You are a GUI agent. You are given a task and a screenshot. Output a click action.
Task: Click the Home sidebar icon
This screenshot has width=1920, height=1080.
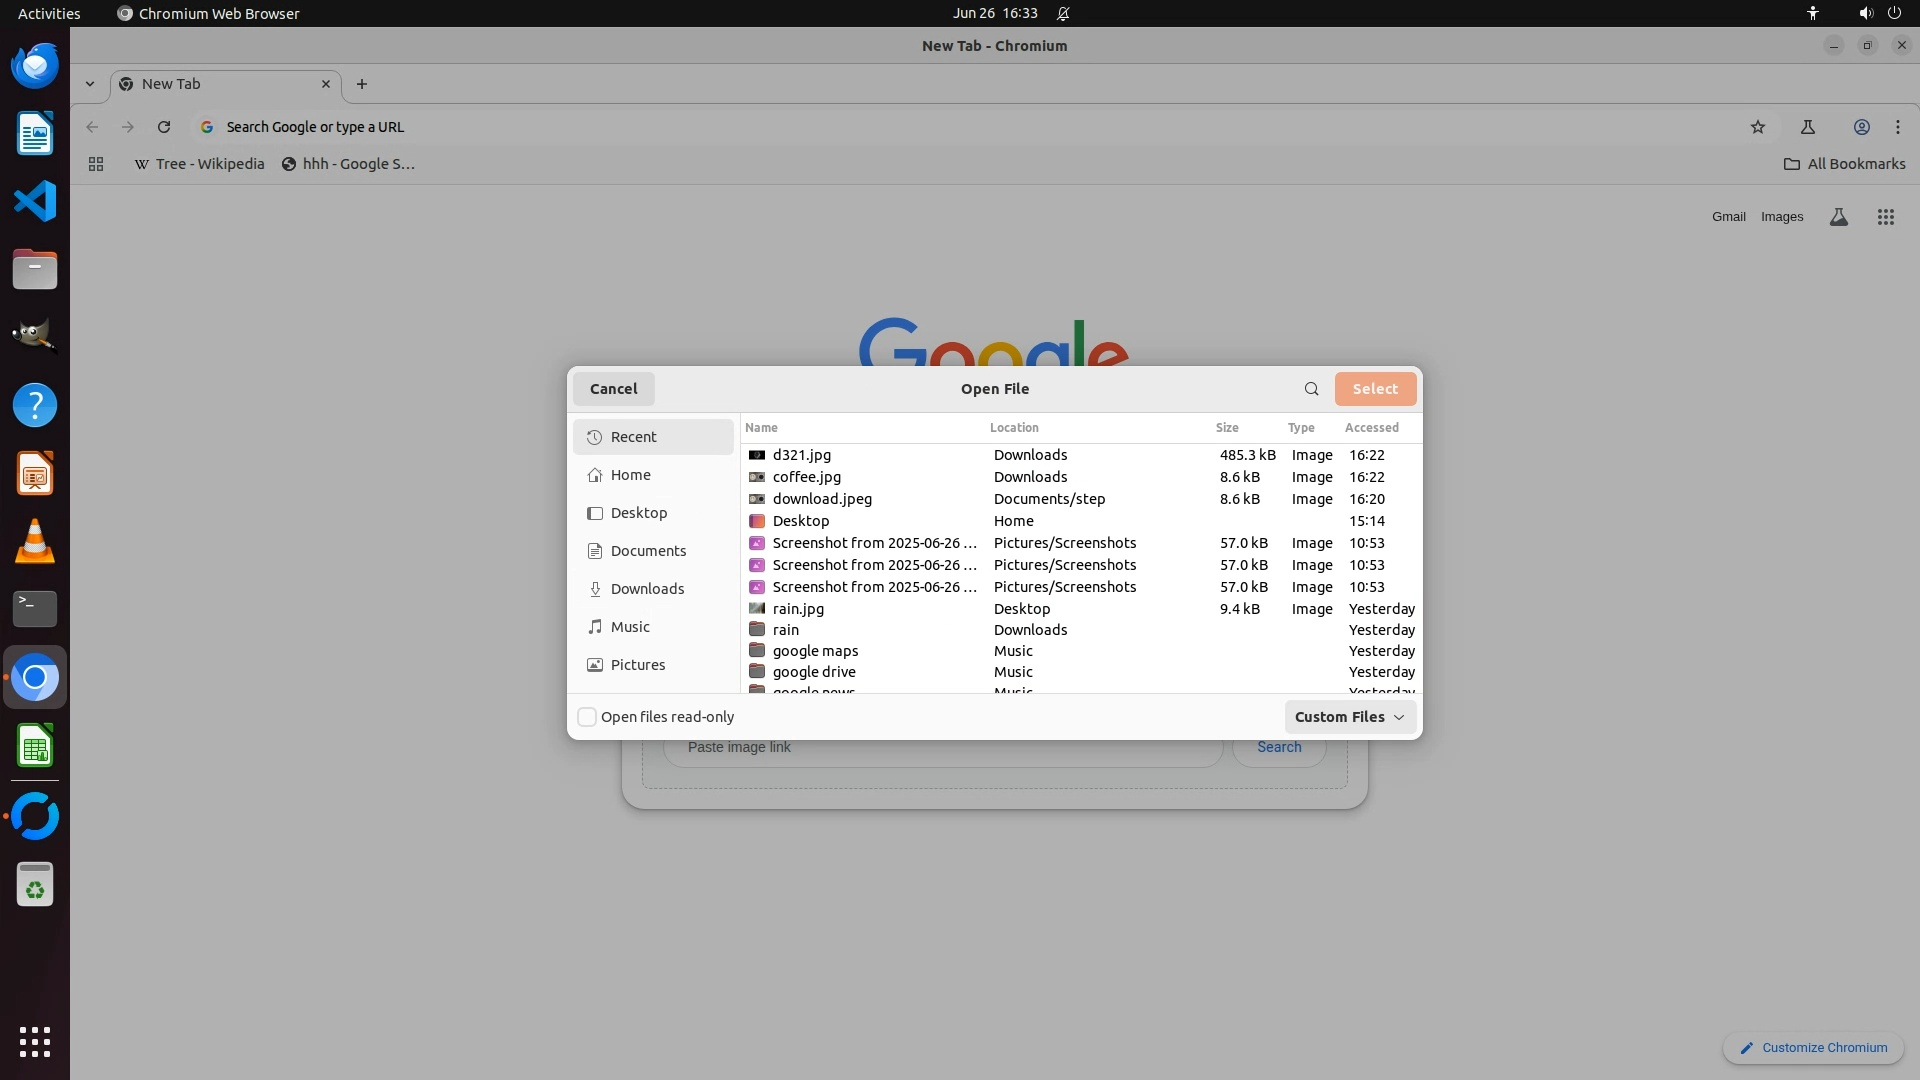[595, 475]
